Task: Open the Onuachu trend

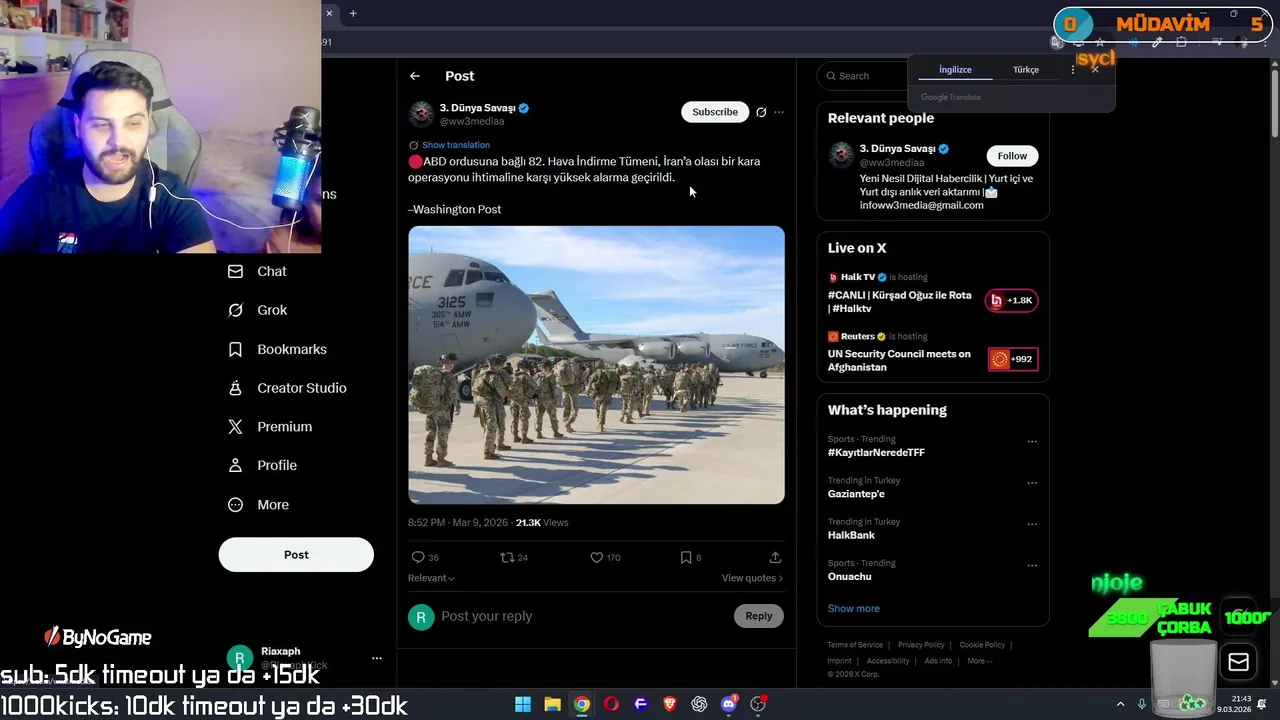Action: click(x=849, y=576)
